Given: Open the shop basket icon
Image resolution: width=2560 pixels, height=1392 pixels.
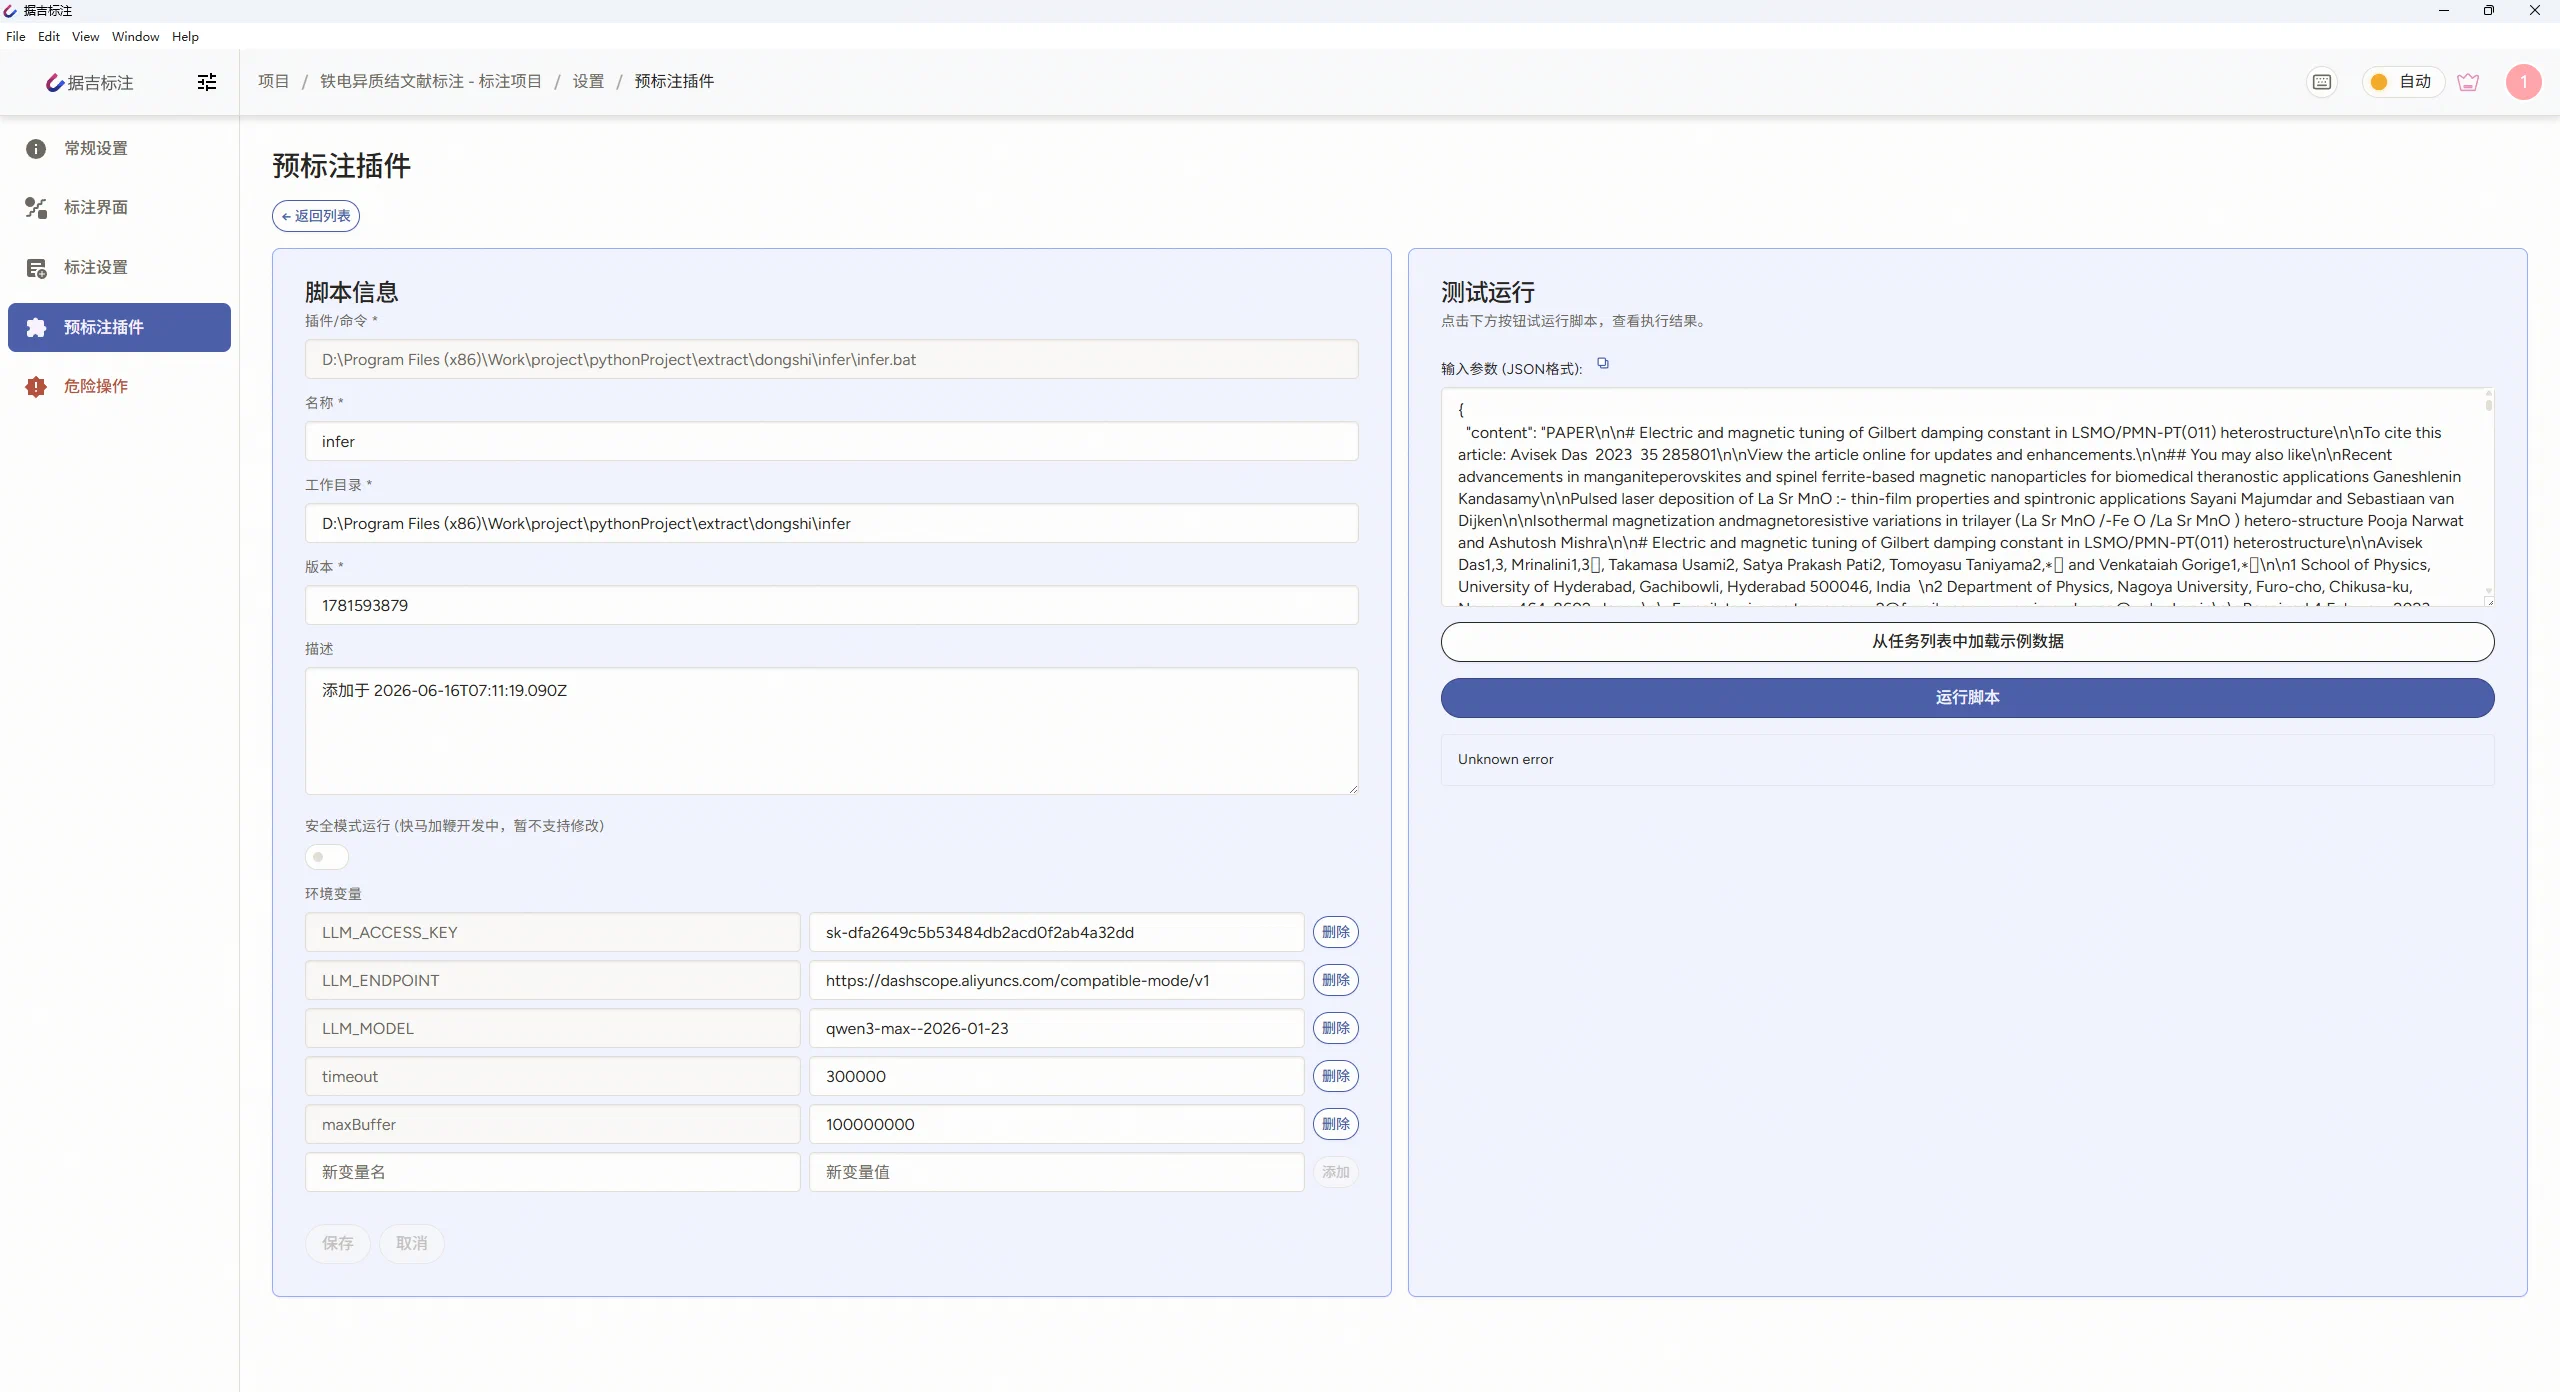Looking at the screenshot, I should [x=2468, y=82].
